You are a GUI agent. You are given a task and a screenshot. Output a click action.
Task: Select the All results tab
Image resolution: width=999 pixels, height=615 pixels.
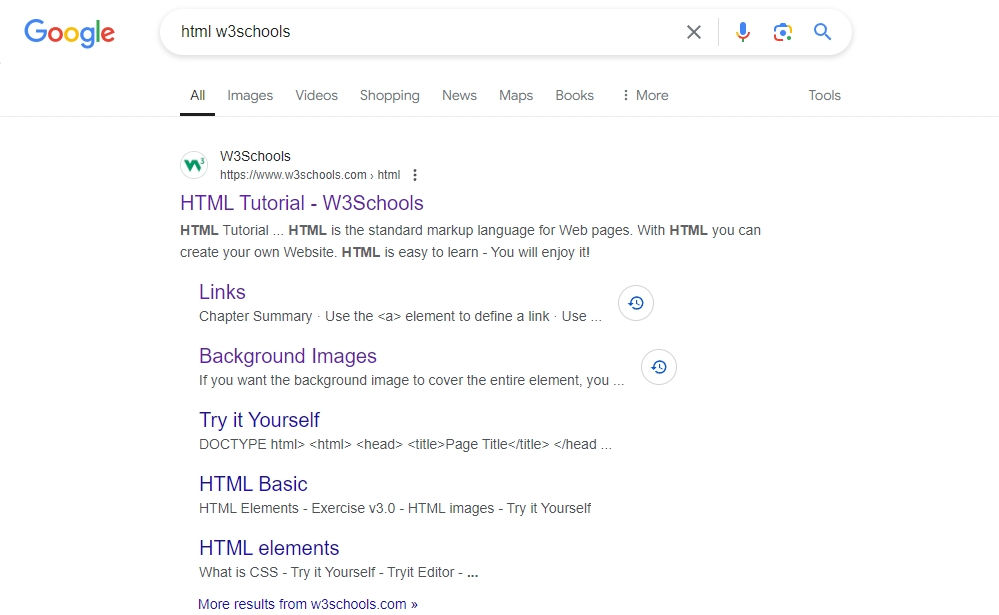pyautogui.click(x=198, y=96)
